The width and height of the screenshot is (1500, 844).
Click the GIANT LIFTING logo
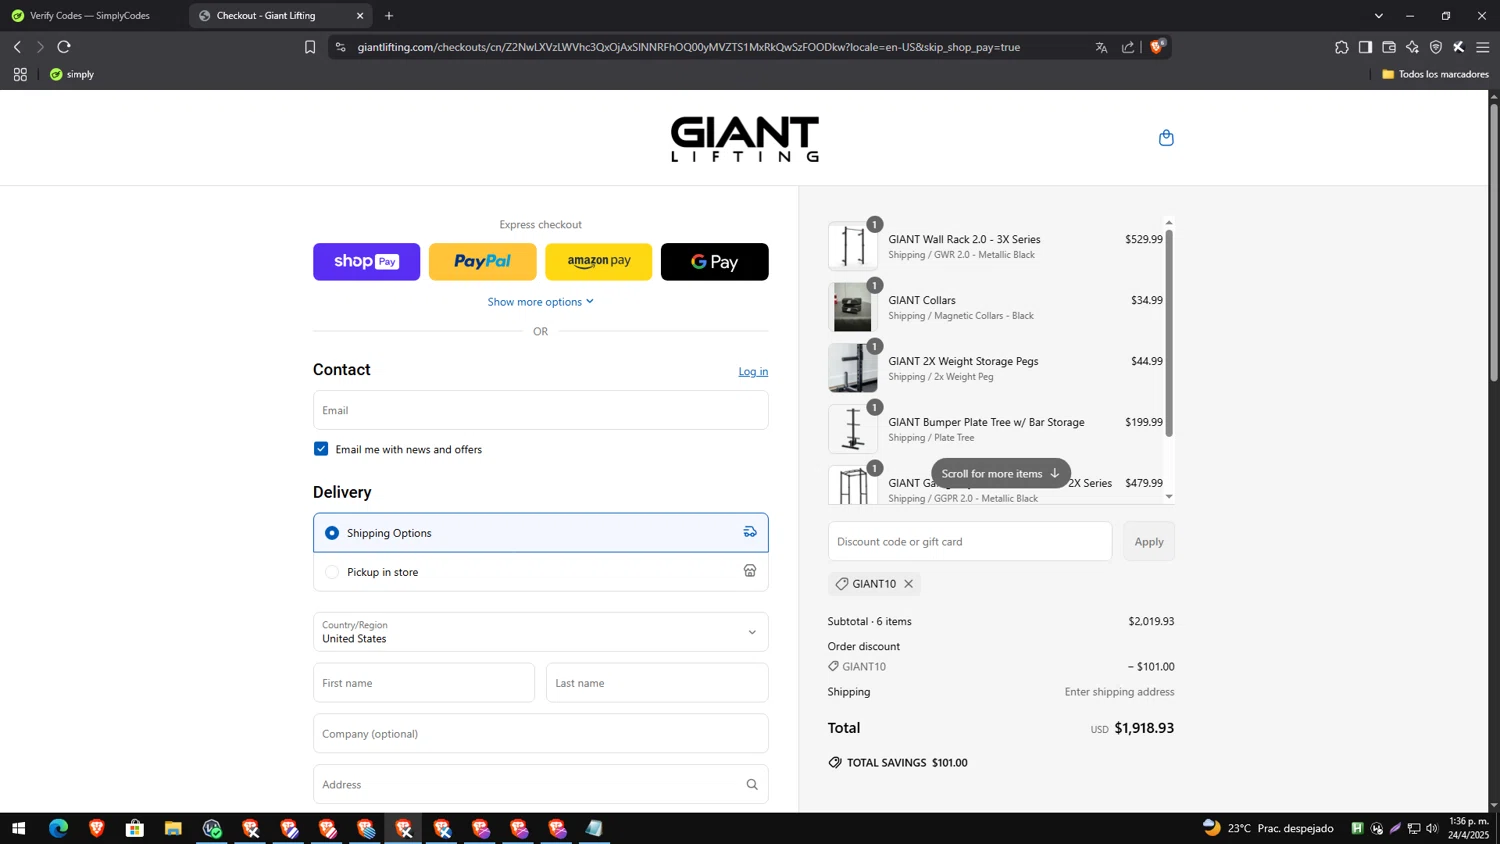pyautogui.click(x=744, y=138)
